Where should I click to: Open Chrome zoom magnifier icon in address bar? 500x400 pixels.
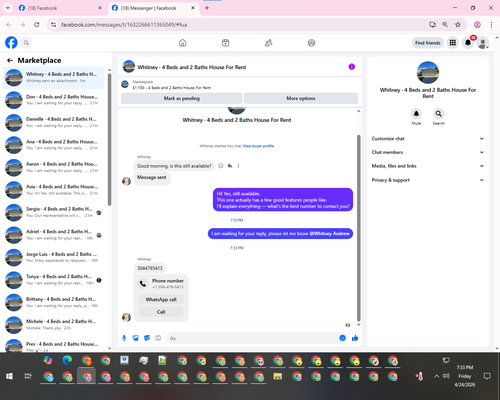click(x=445, y=25)
